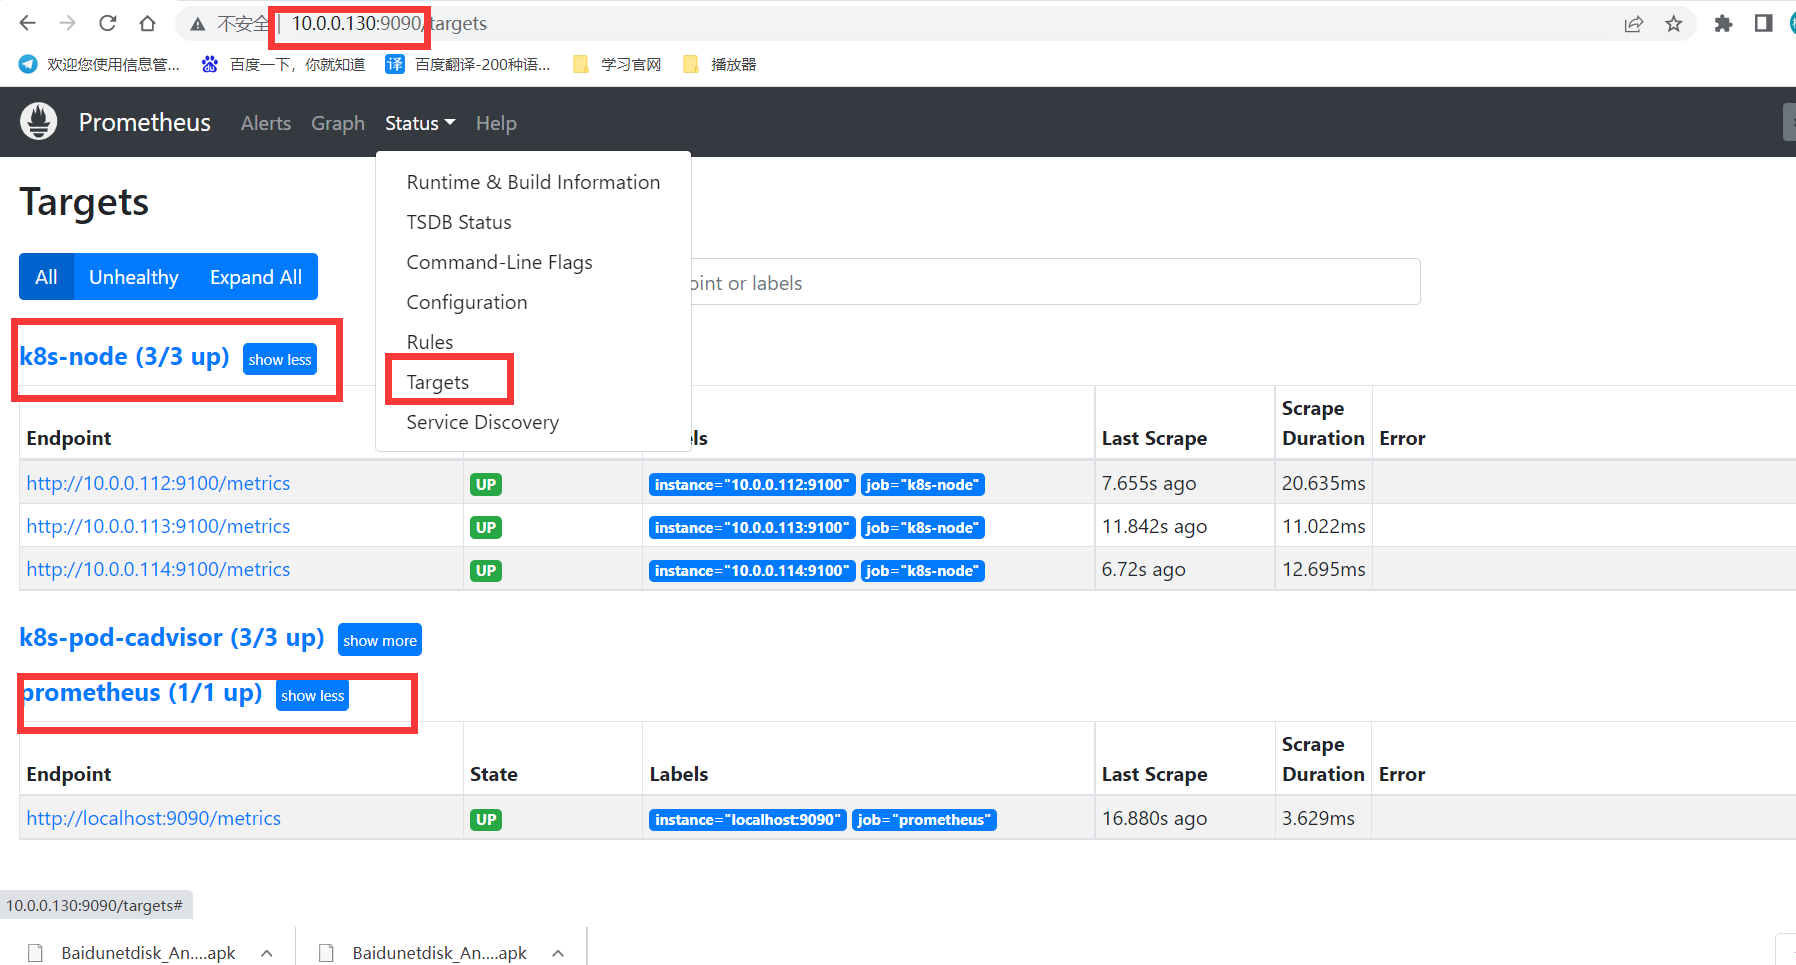Viewport: 1796px width, 965px height.
Task: Open http://10.0.0.112:9100/metrics endpoint
Action: tap(158, 483)
